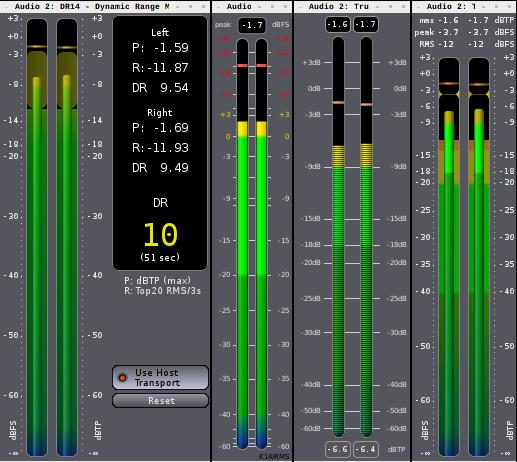The width and height of the screenshot is (517, 462).
Task: Click the P: dBTP (max) legend text
Action: pos(157,280)
